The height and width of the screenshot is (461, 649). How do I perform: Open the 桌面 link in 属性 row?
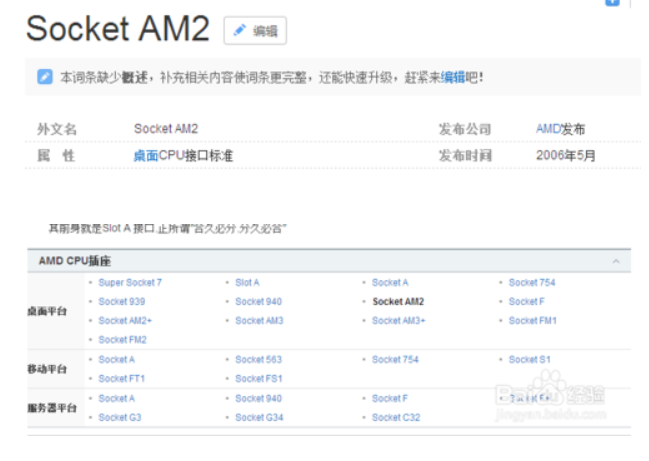(146, 156)
